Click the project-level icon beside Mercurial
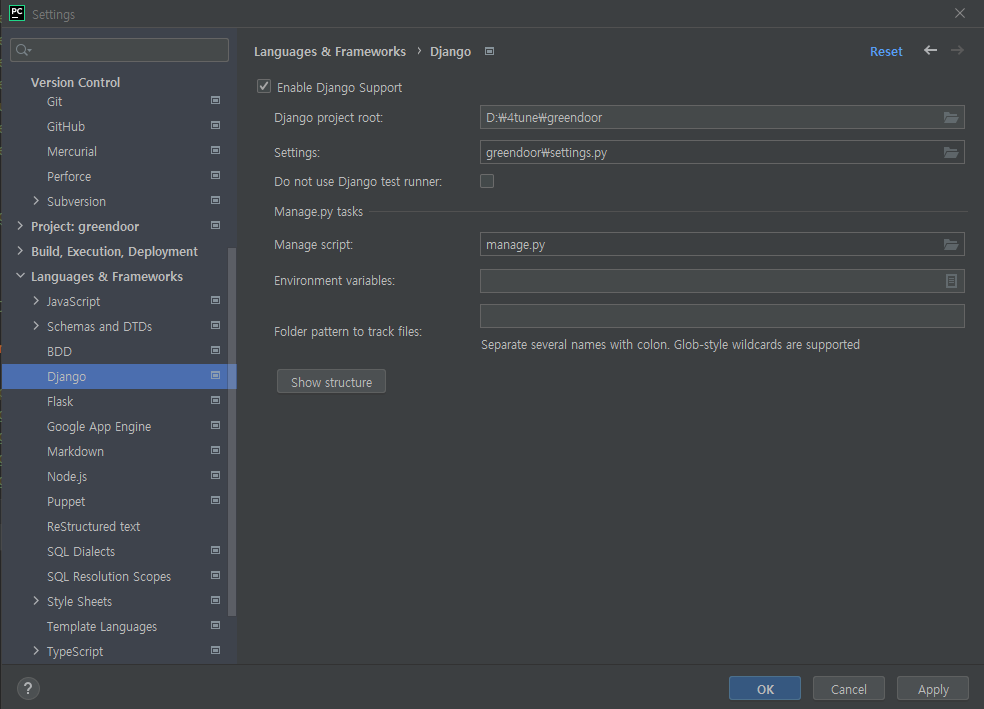This screenshot has width=984, height=709. pos(215,151)
